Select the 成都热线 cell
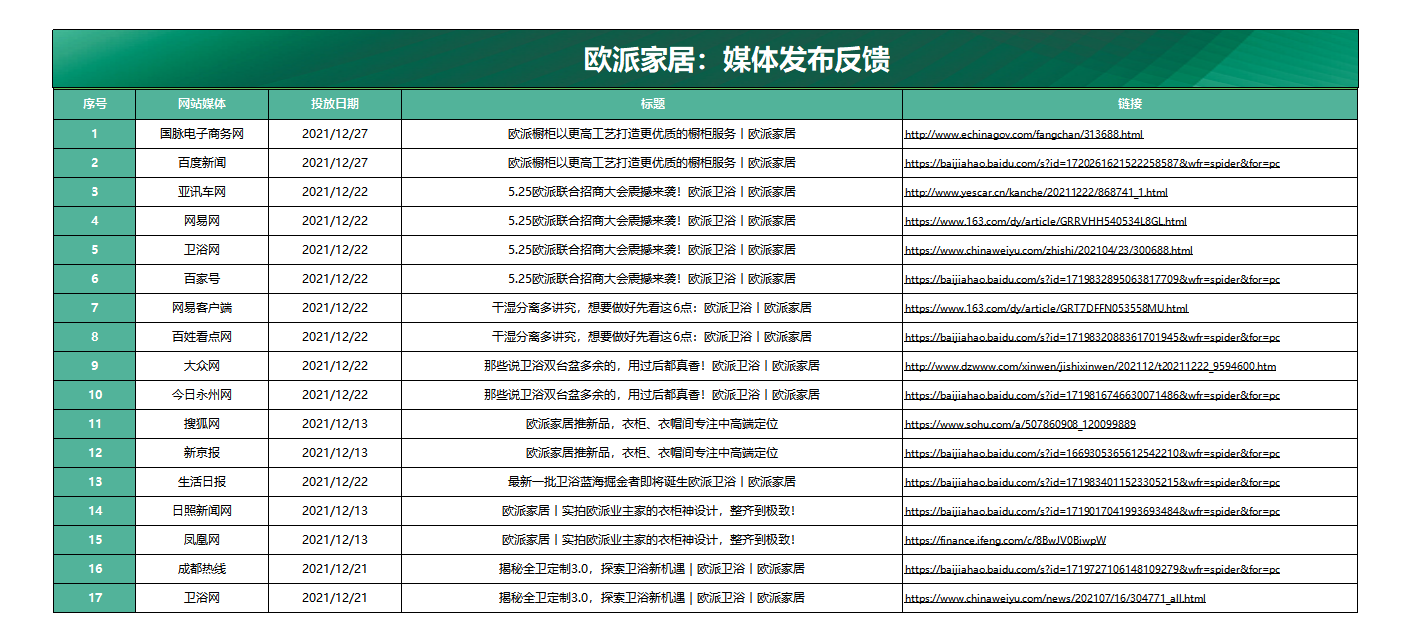 [x=202, y=569]
